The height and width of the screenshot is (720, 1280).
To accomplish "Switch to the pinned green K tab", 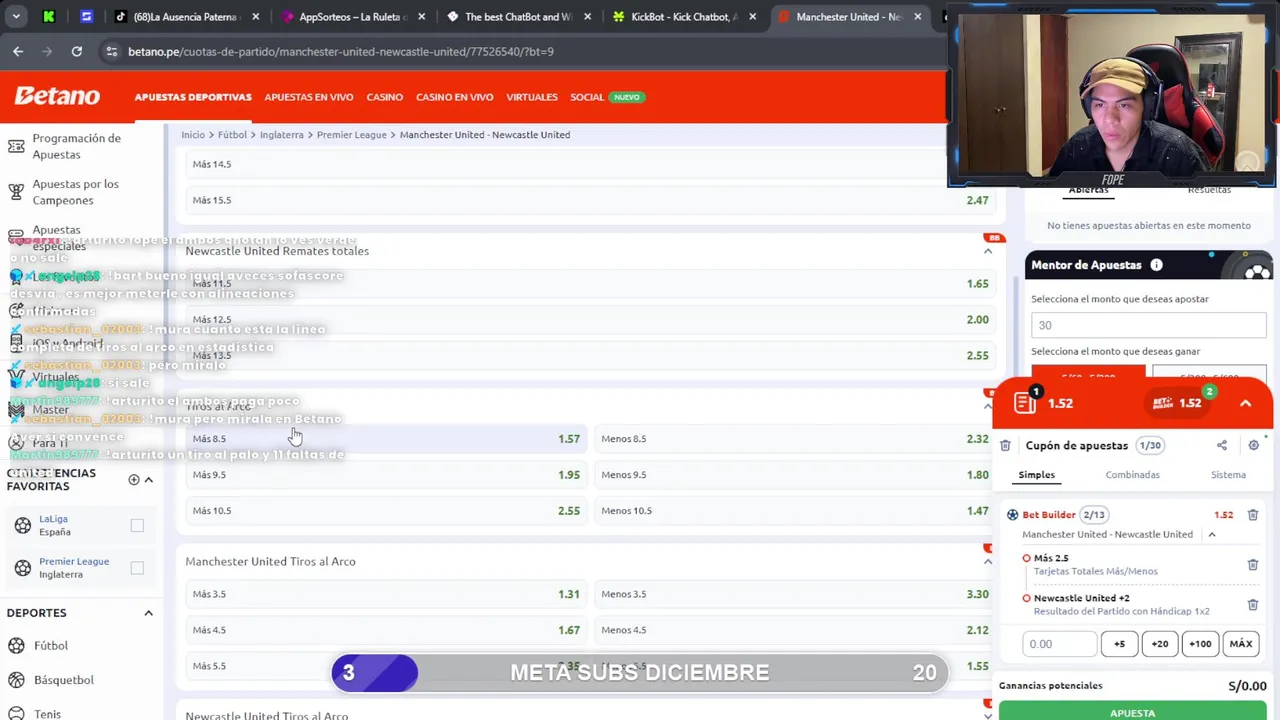I will point(48,16).
